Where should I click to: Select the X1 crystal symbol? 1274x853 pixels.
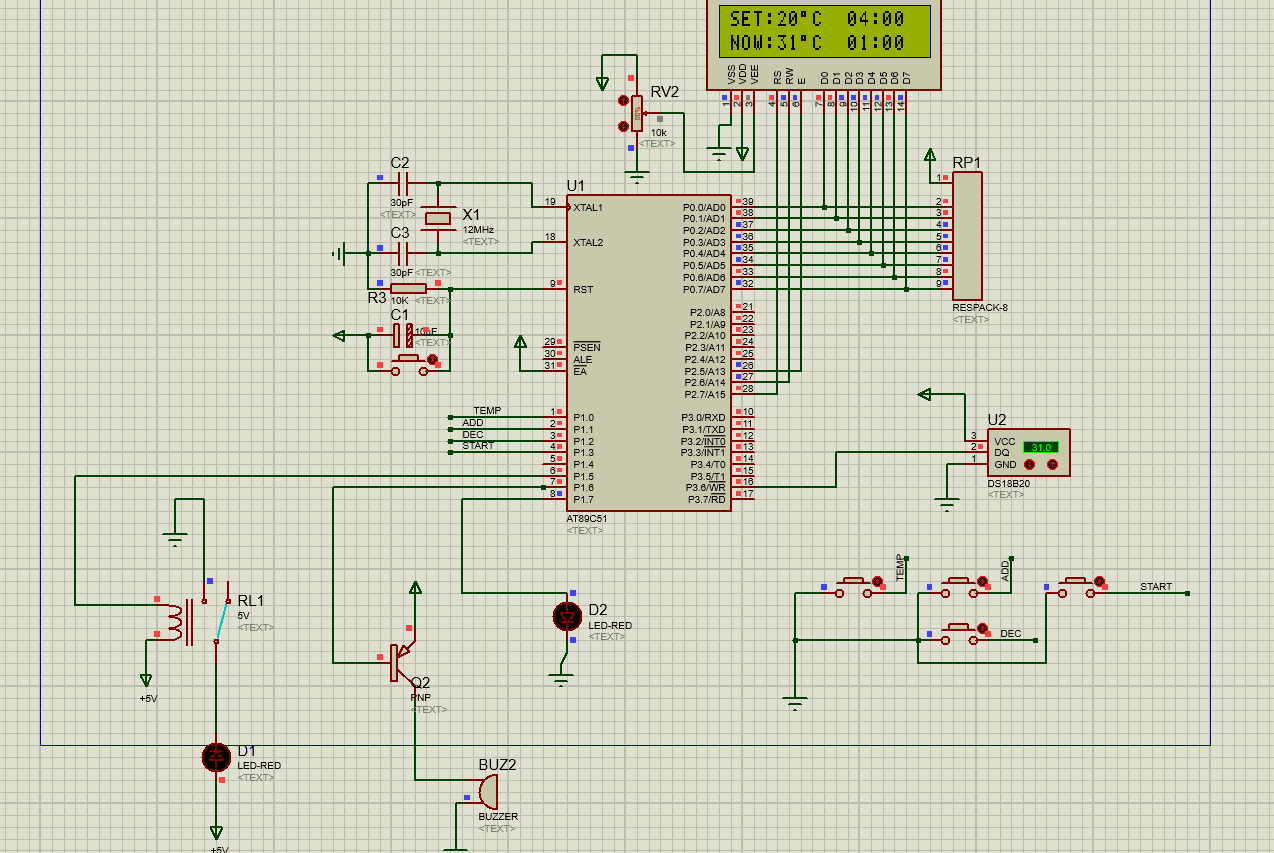click(438, 218)
